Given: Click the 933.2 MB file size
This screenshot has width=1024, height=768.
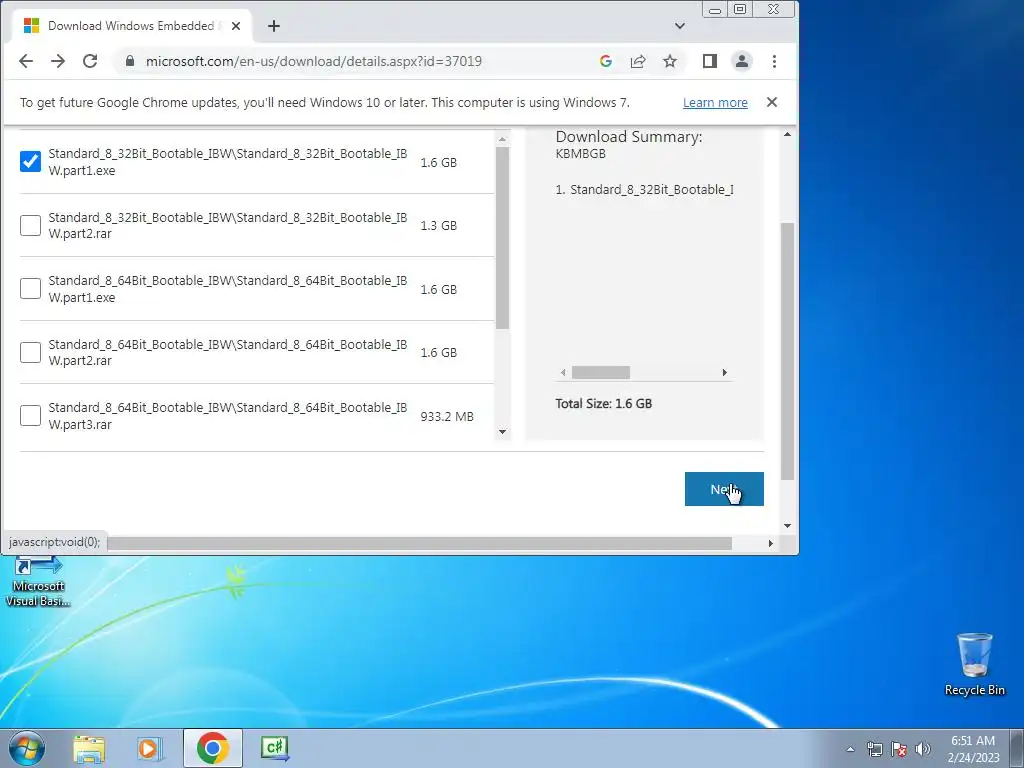Looking at the screenshot, I should click(x=447, y=417).
